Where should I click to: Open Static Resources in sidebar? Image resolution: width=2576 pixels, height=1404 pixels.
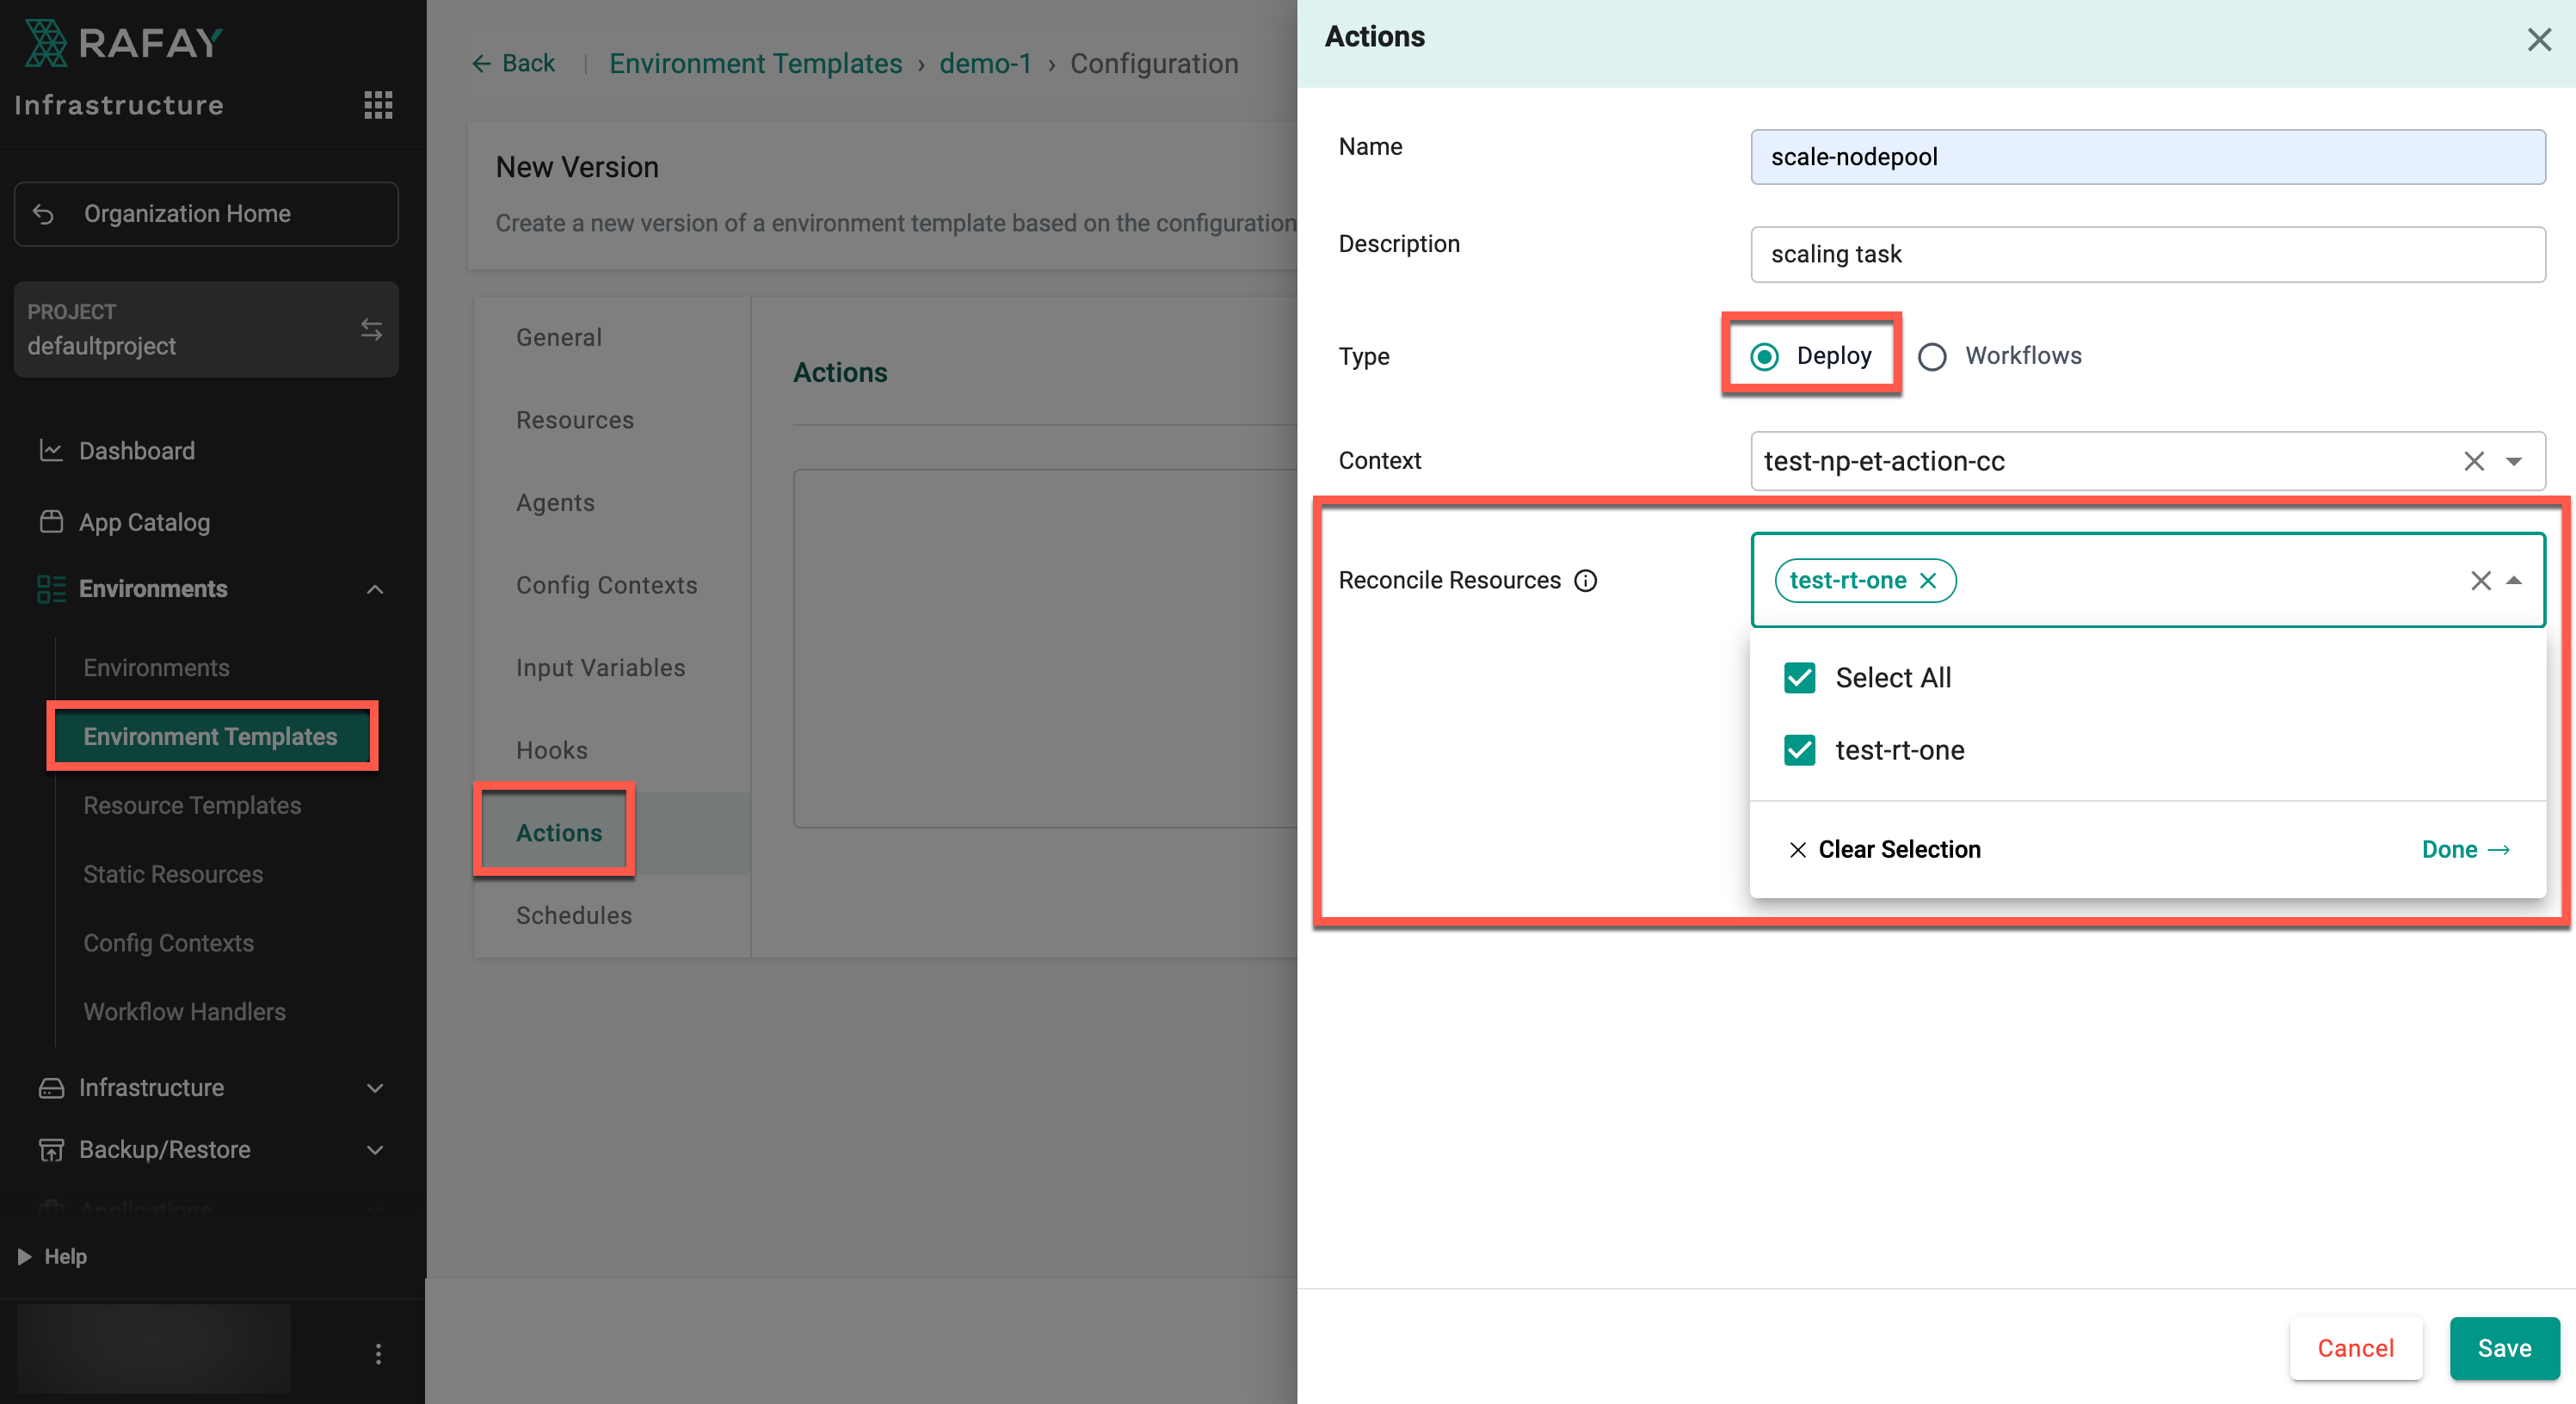pyautogui.click(x=173, y=875)
